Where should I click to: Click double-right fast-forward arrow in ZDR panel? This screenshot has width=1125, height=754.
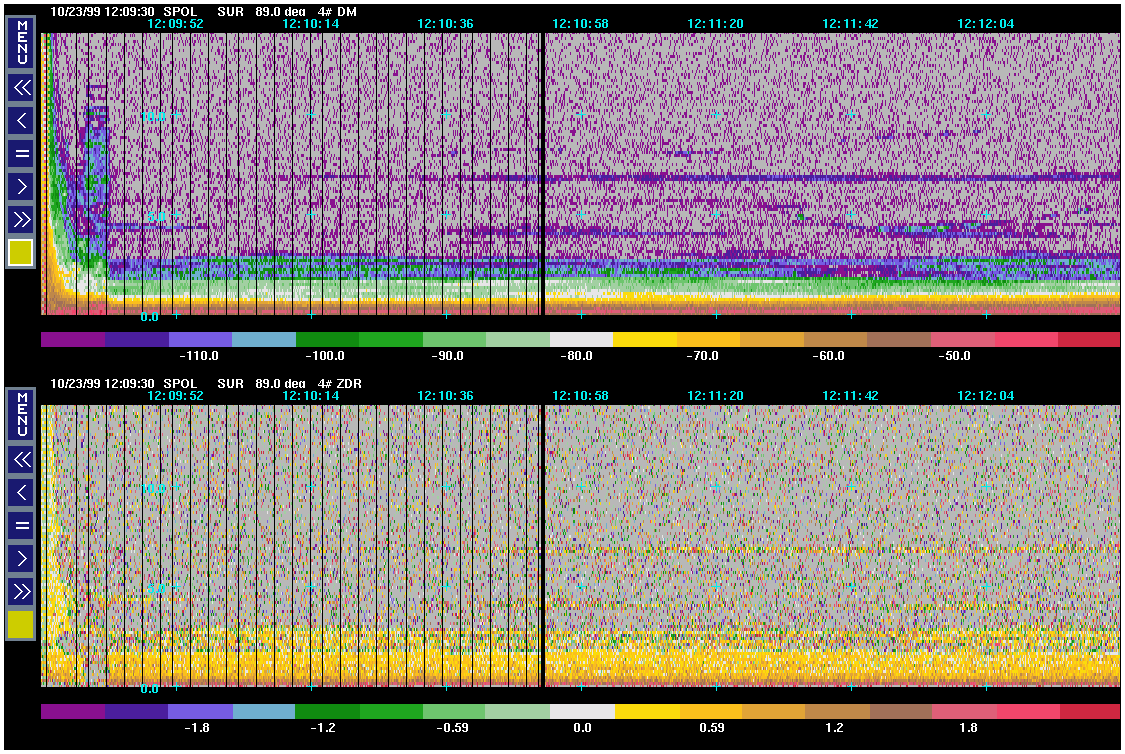(22, 591)
